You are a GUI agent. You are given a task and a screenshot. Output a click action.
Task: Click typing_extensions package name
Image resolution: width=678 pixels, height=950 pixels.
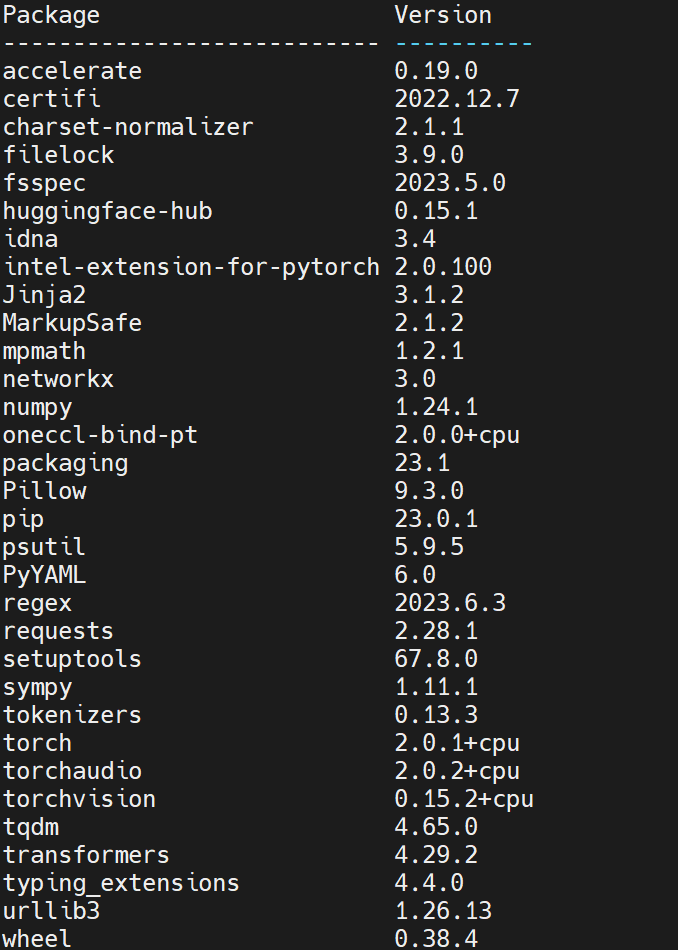[x=121, y=883]
